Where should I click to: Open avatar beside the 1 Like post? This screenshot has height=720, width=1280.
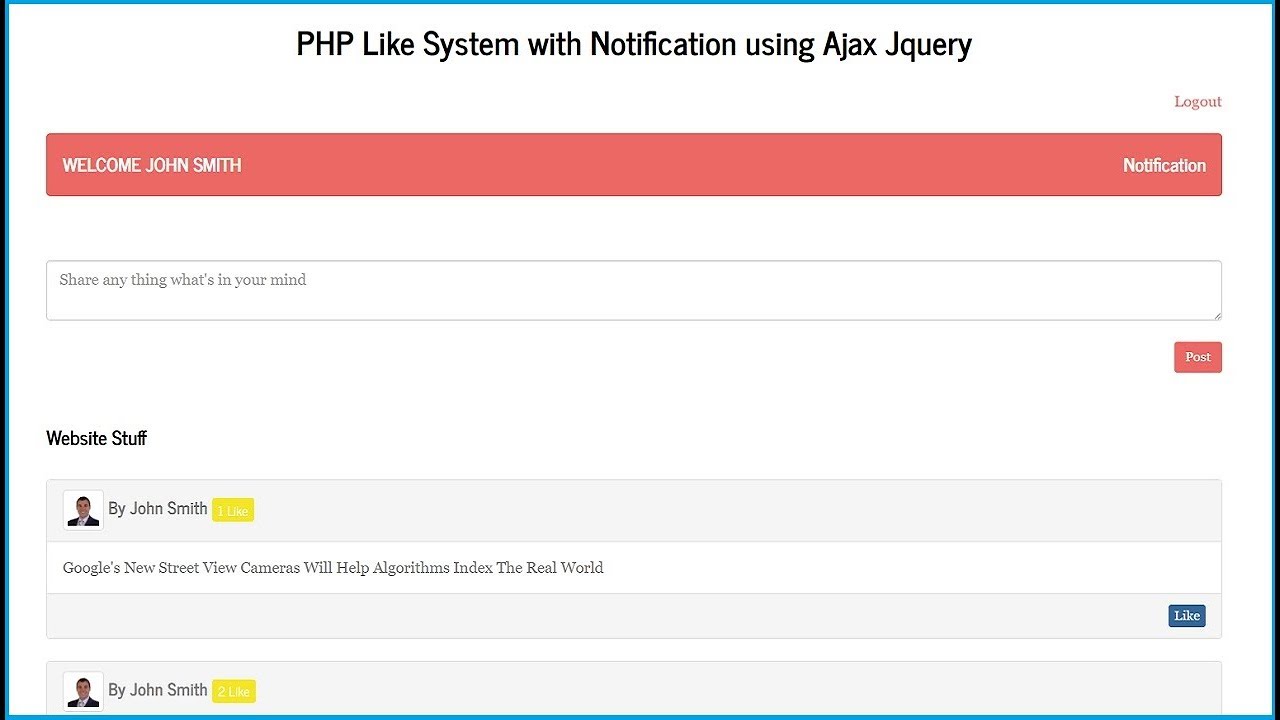pos(83,510)
